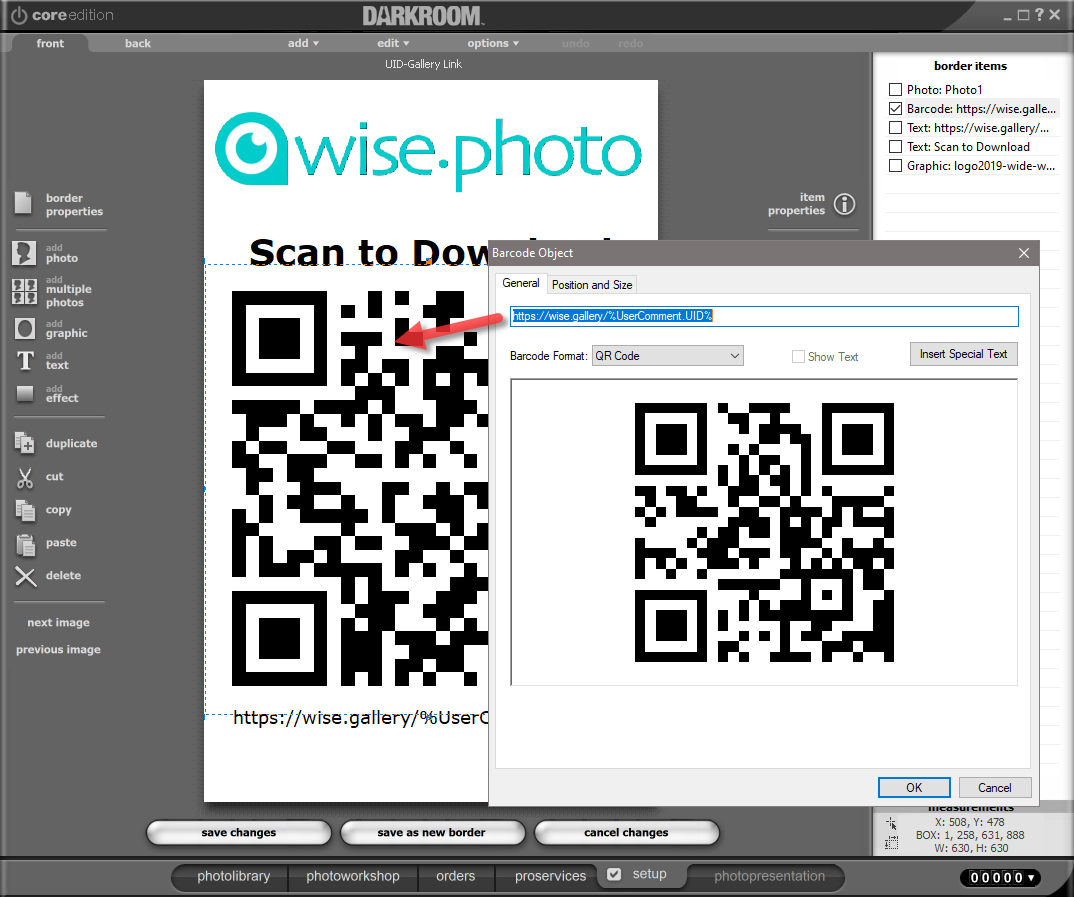Toggle the Text: Scan to Download checkbox
The image size is (1074, 897).
tap(895, 147)
